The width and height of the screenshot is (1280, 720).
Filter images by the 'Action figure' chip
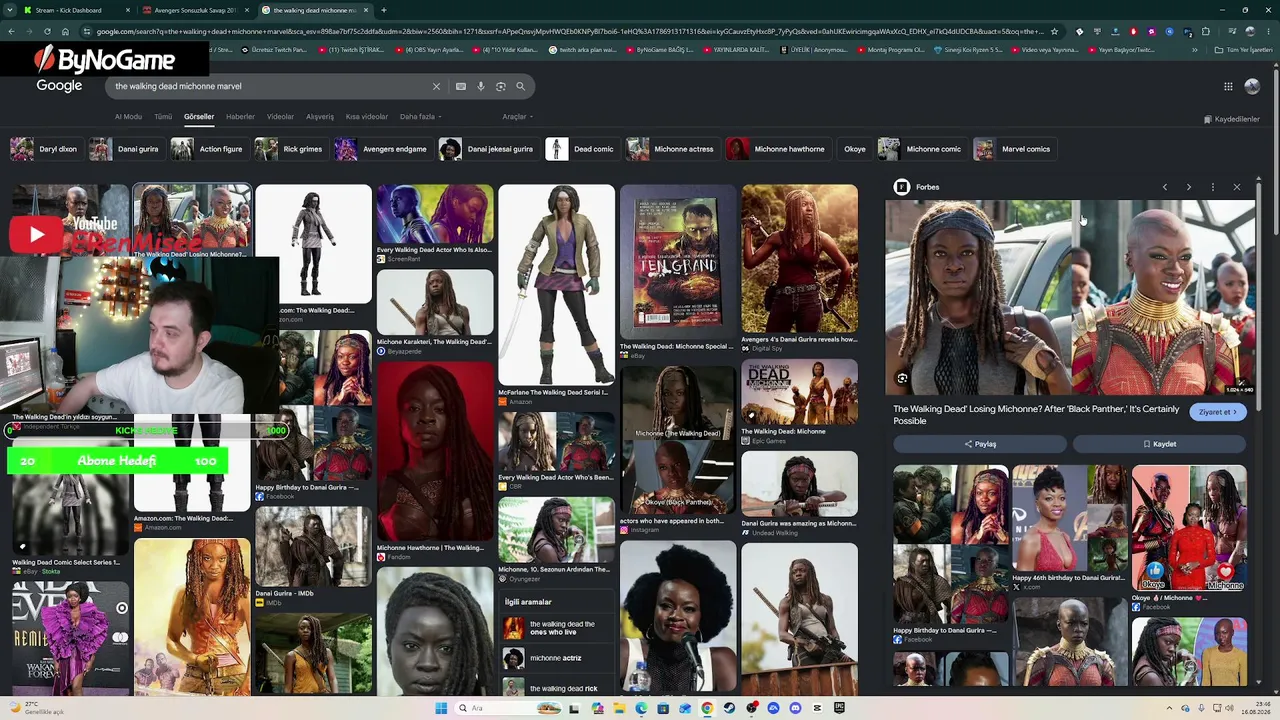(x=208, y=149)
